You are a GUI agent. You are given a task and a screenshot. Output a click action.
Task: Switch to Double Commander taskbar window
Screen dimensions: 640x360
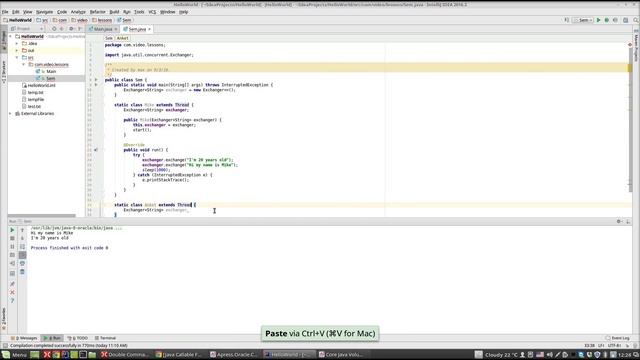point(125,355)
